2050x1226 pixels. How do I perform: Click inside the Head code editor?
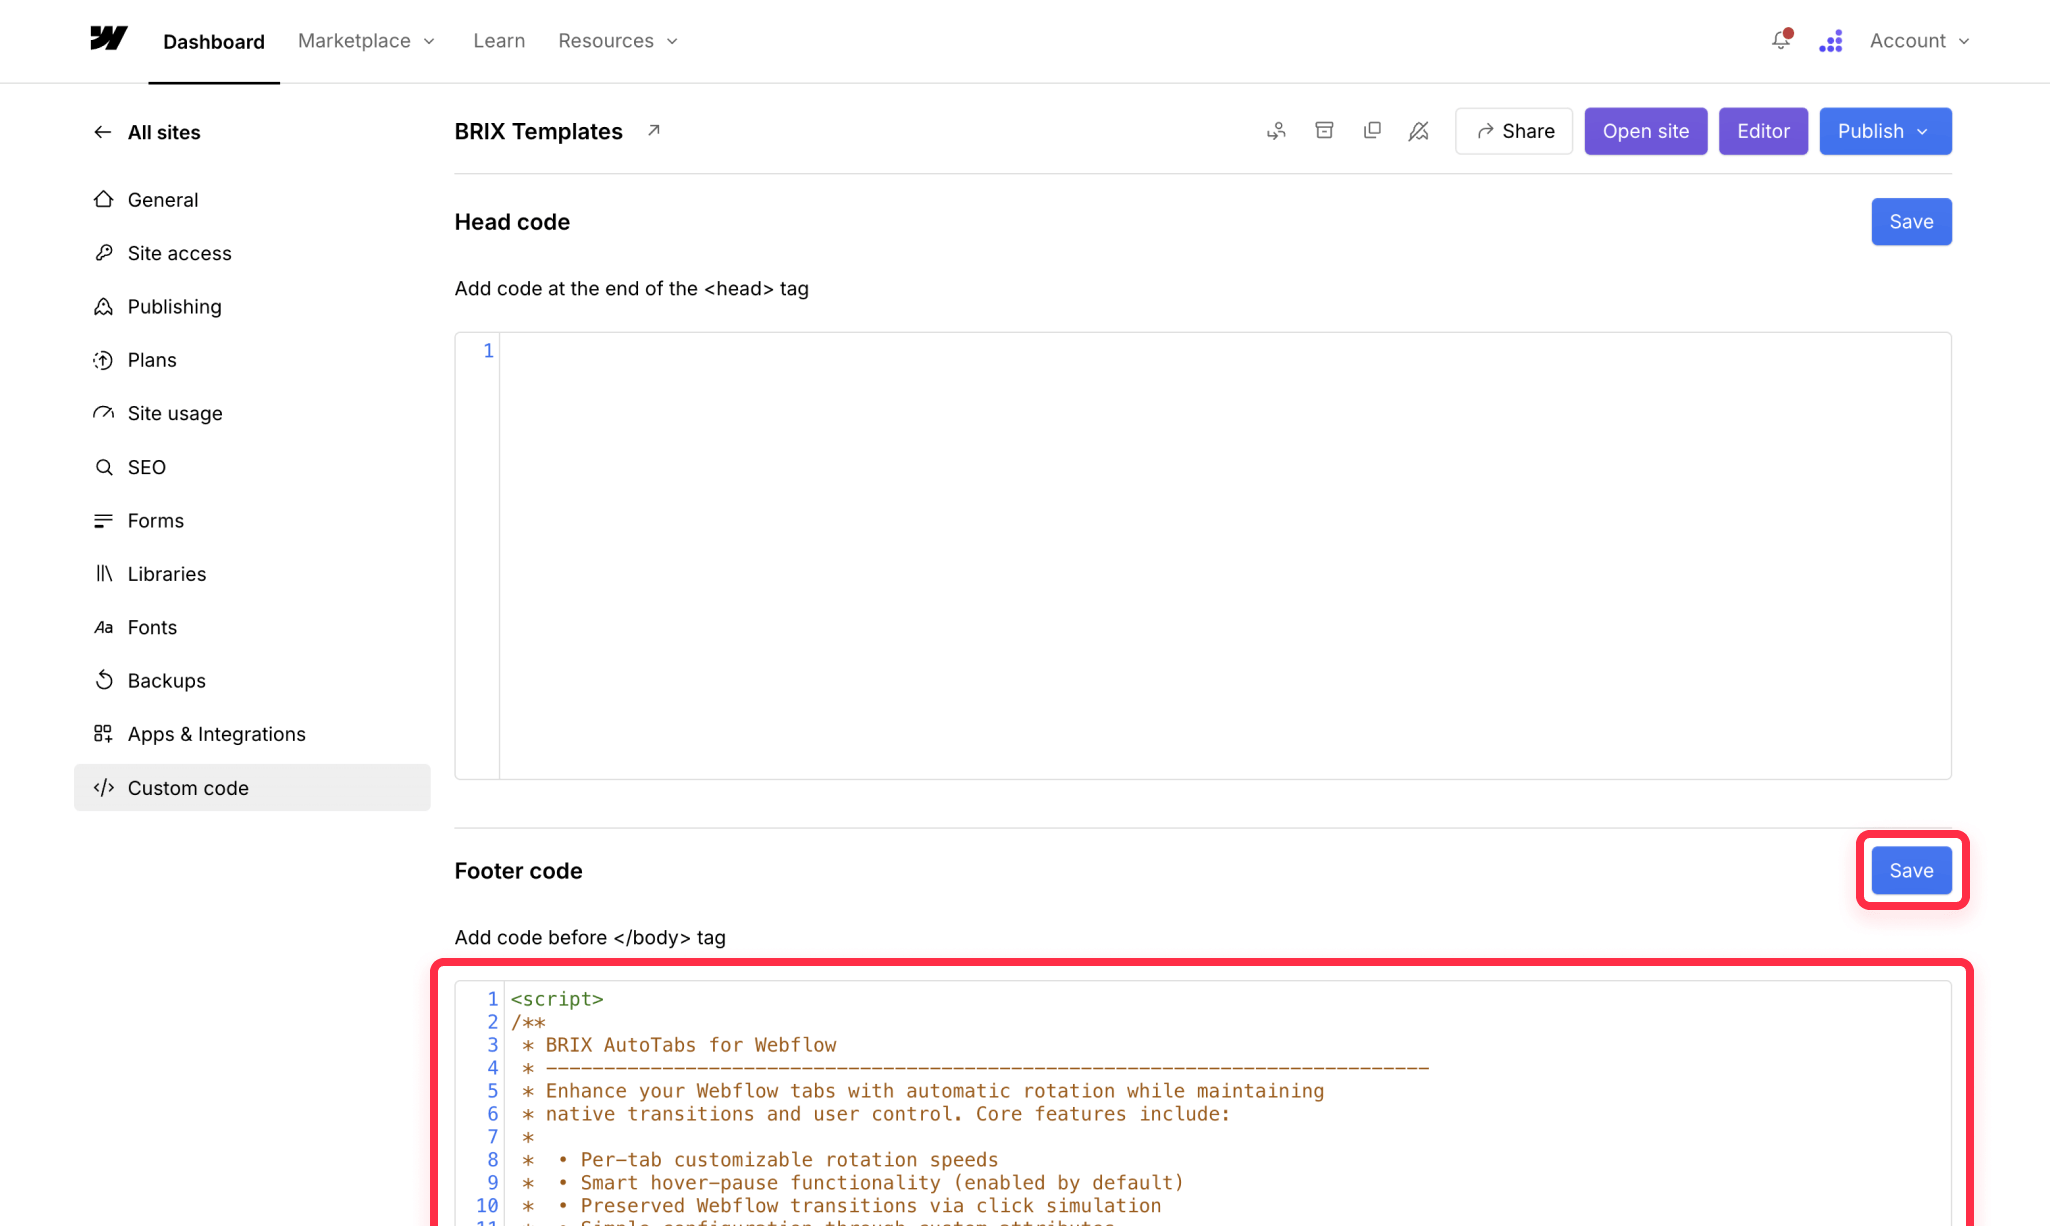pos(1224,556)
